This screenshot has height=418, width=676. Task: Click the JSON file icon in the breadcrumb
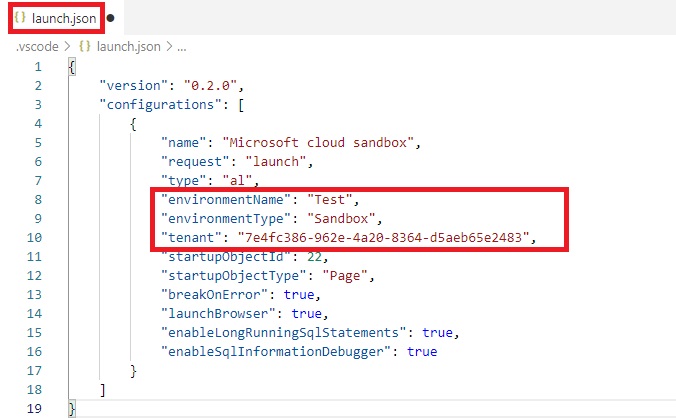[x=85, y=47]
